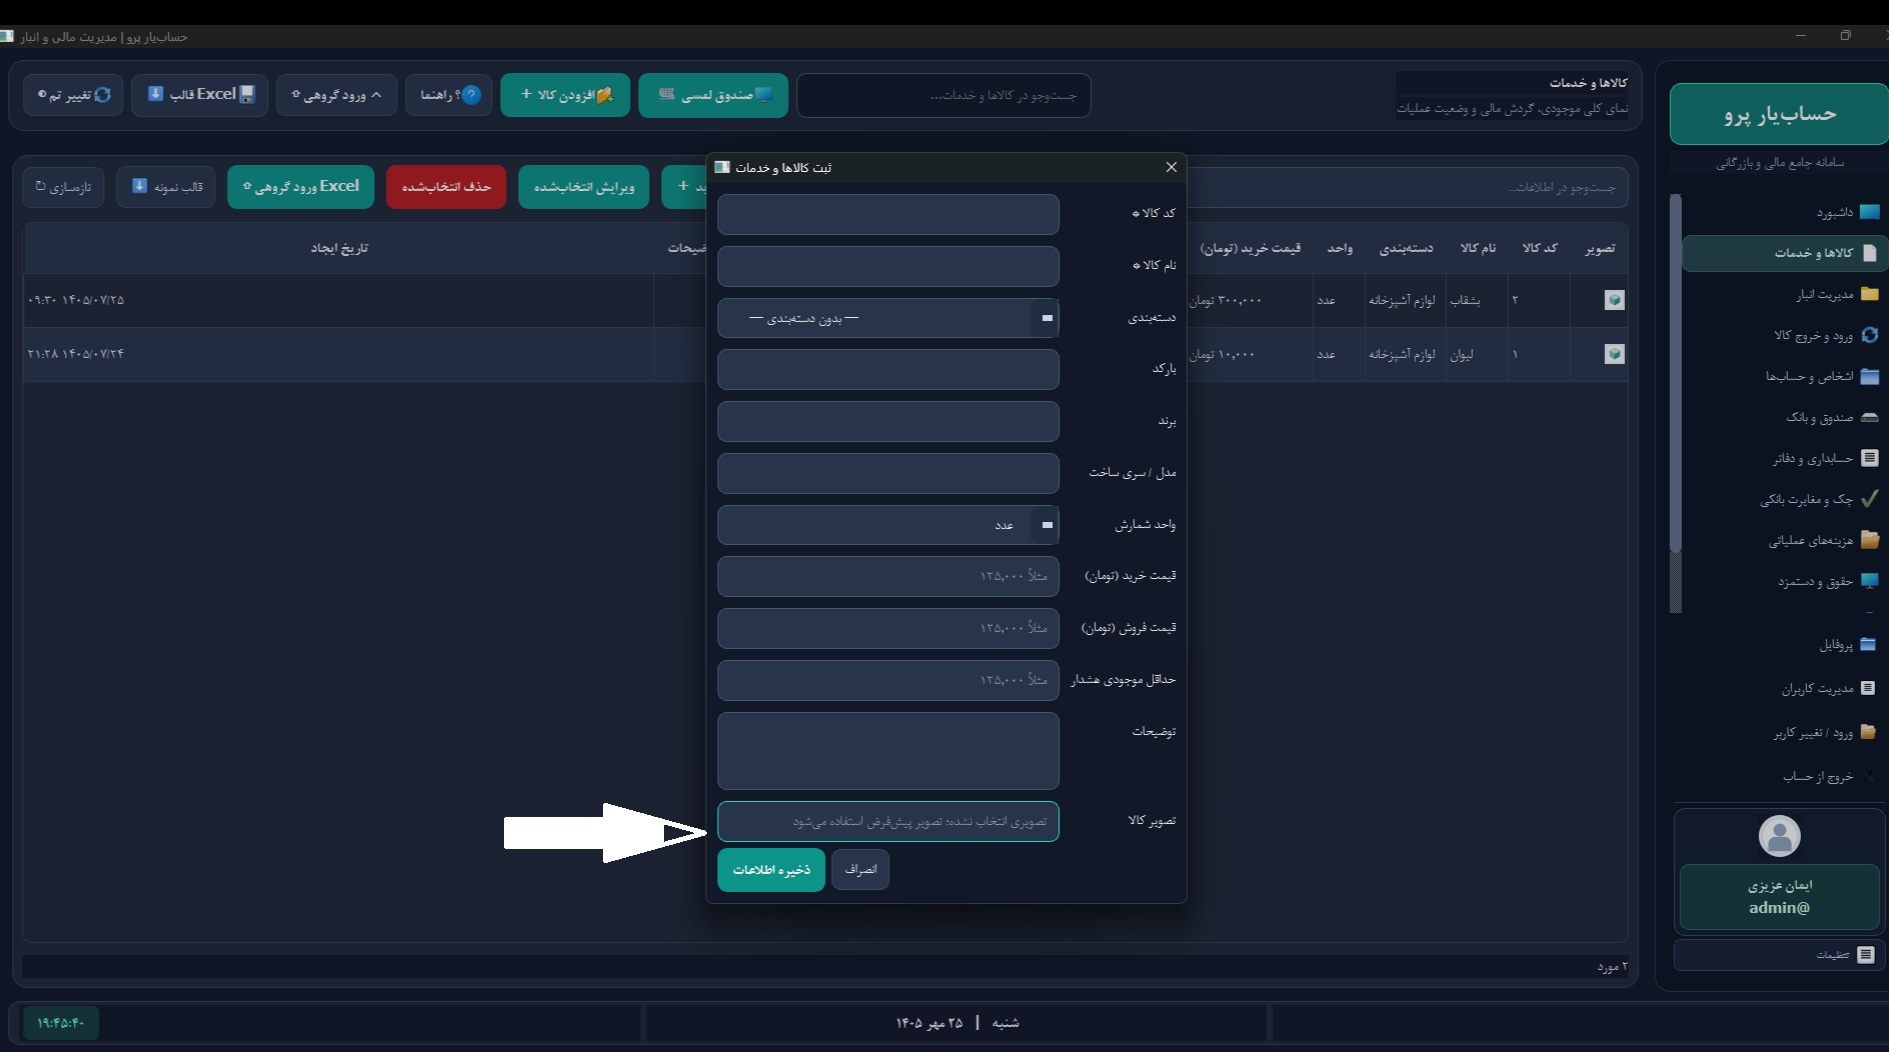Click the قیمت خرید (تومان) field

pos(888,577)
